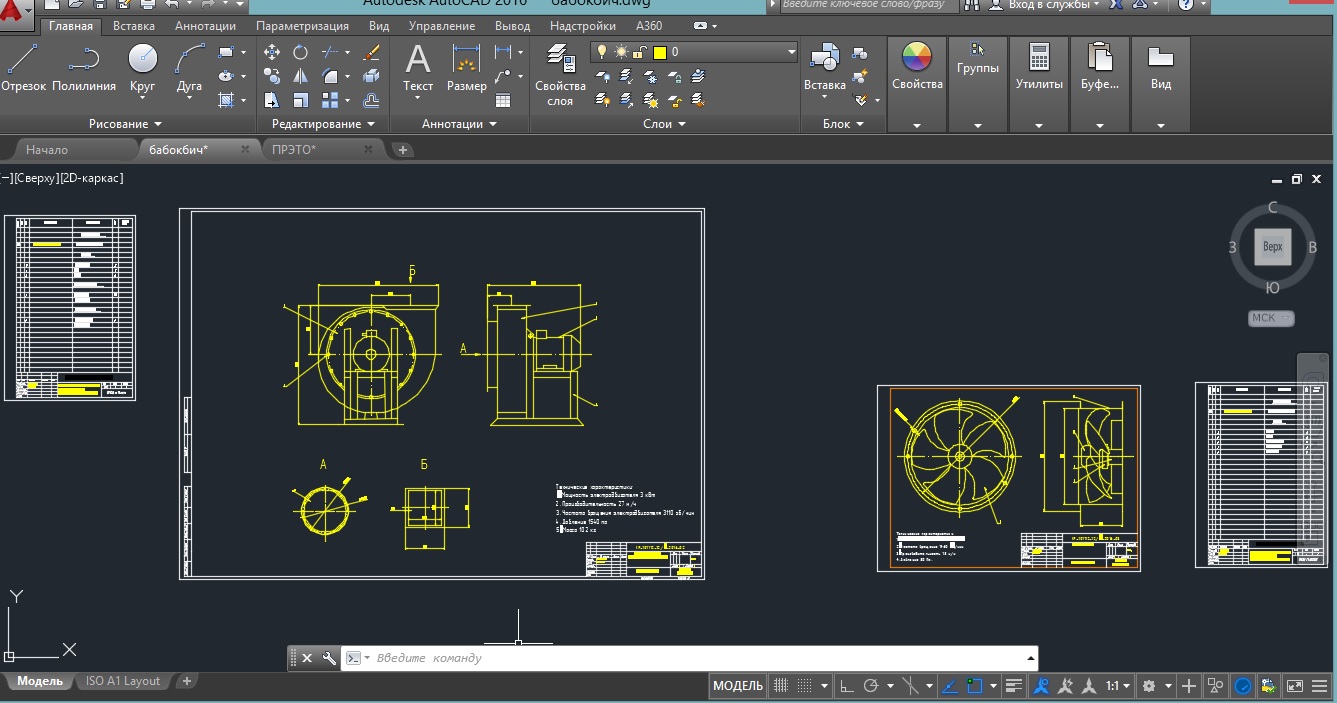The image size is (1337, 703).
Task: Click the Move tool icon
Action: tap(272, 52)
